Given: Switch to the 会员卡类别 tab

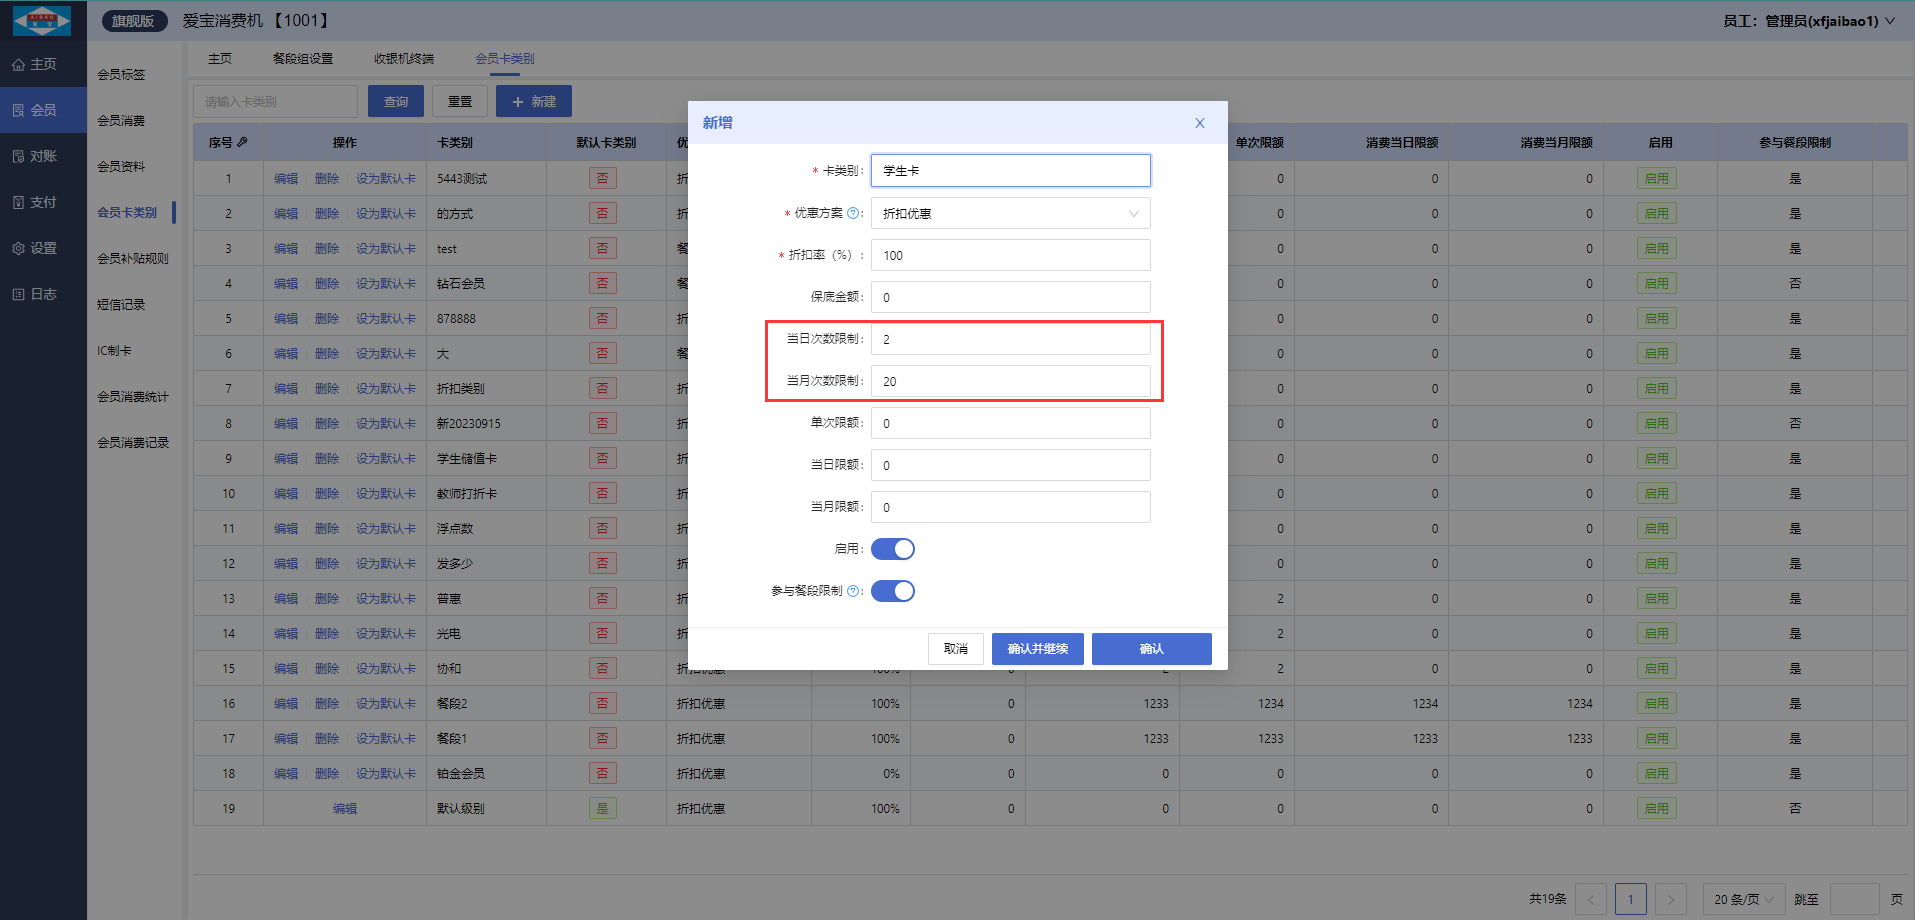Looking at the screenshot, I should [x=505, y=59].
